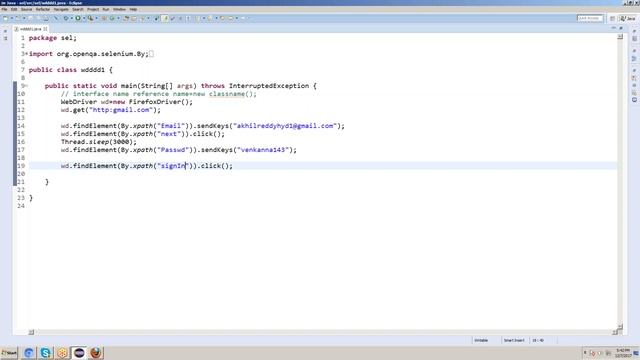Screen dimensions: 640x360
Task: Open the Back history dropdown arrow
Action: [x=237, y=18]
